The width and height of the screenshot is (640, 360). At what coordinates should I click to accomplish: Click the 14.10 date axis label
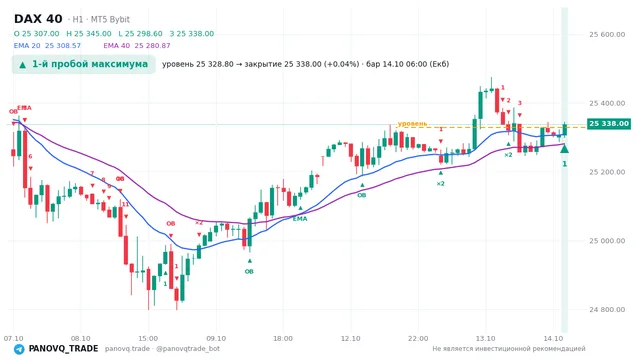point(553,338)
